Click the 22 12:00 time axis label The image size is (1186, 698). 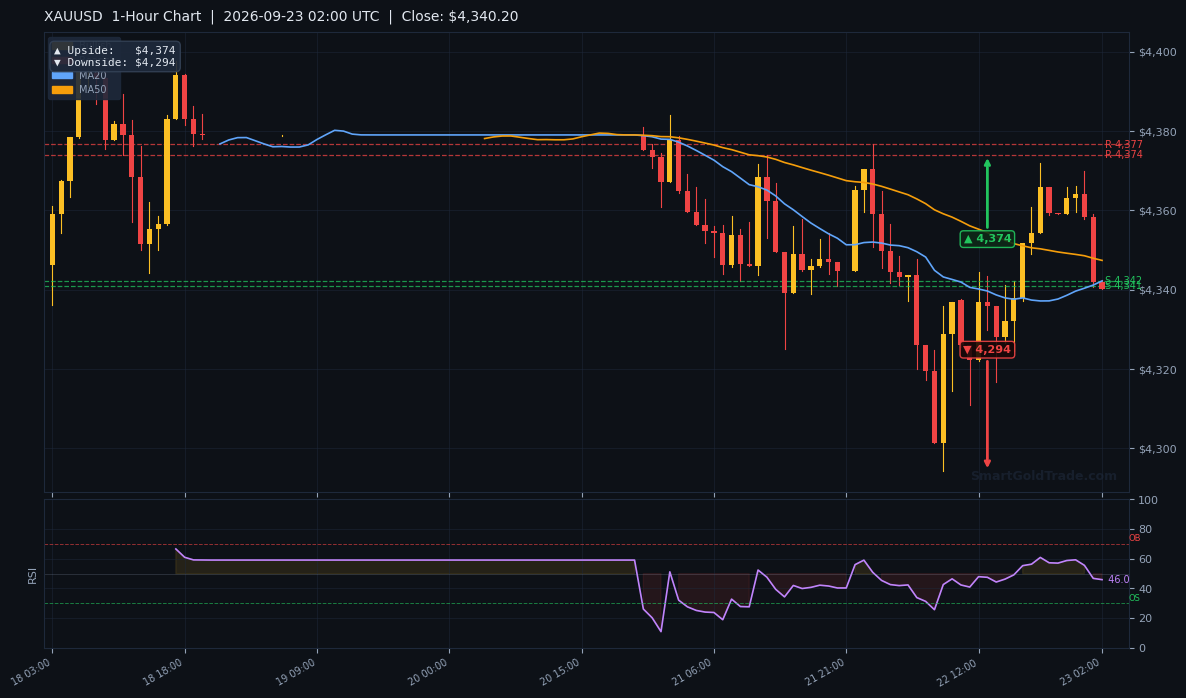(958, 671)
